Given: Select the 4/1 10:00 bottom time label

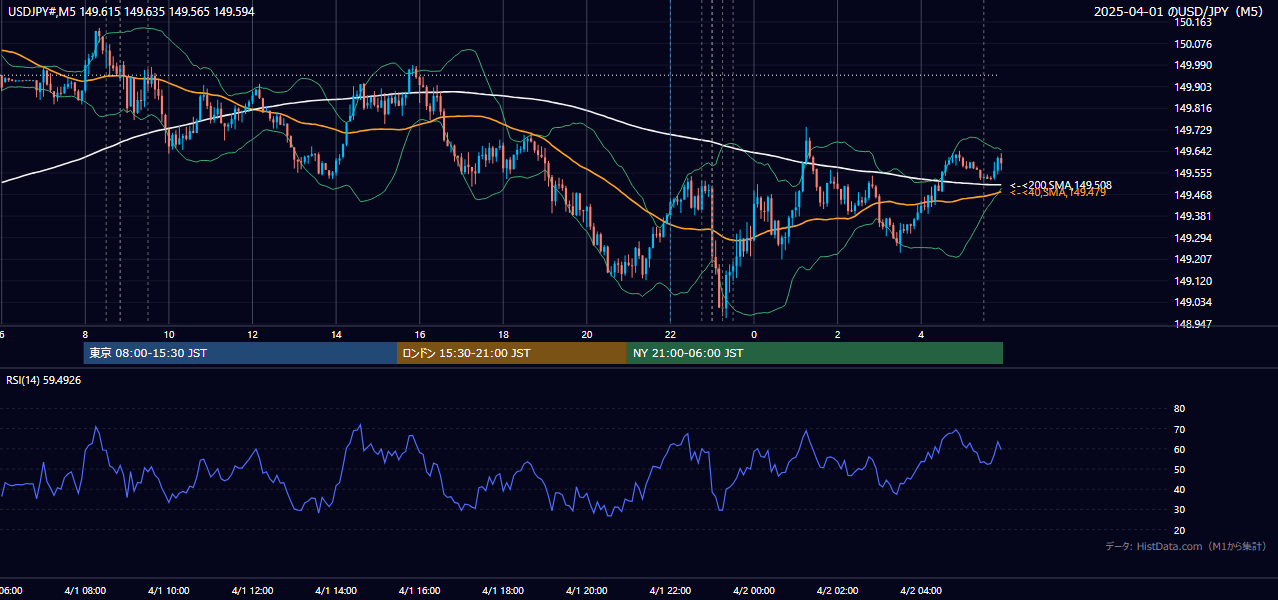Looking at the screenshot, I should [x=168, y=591].
